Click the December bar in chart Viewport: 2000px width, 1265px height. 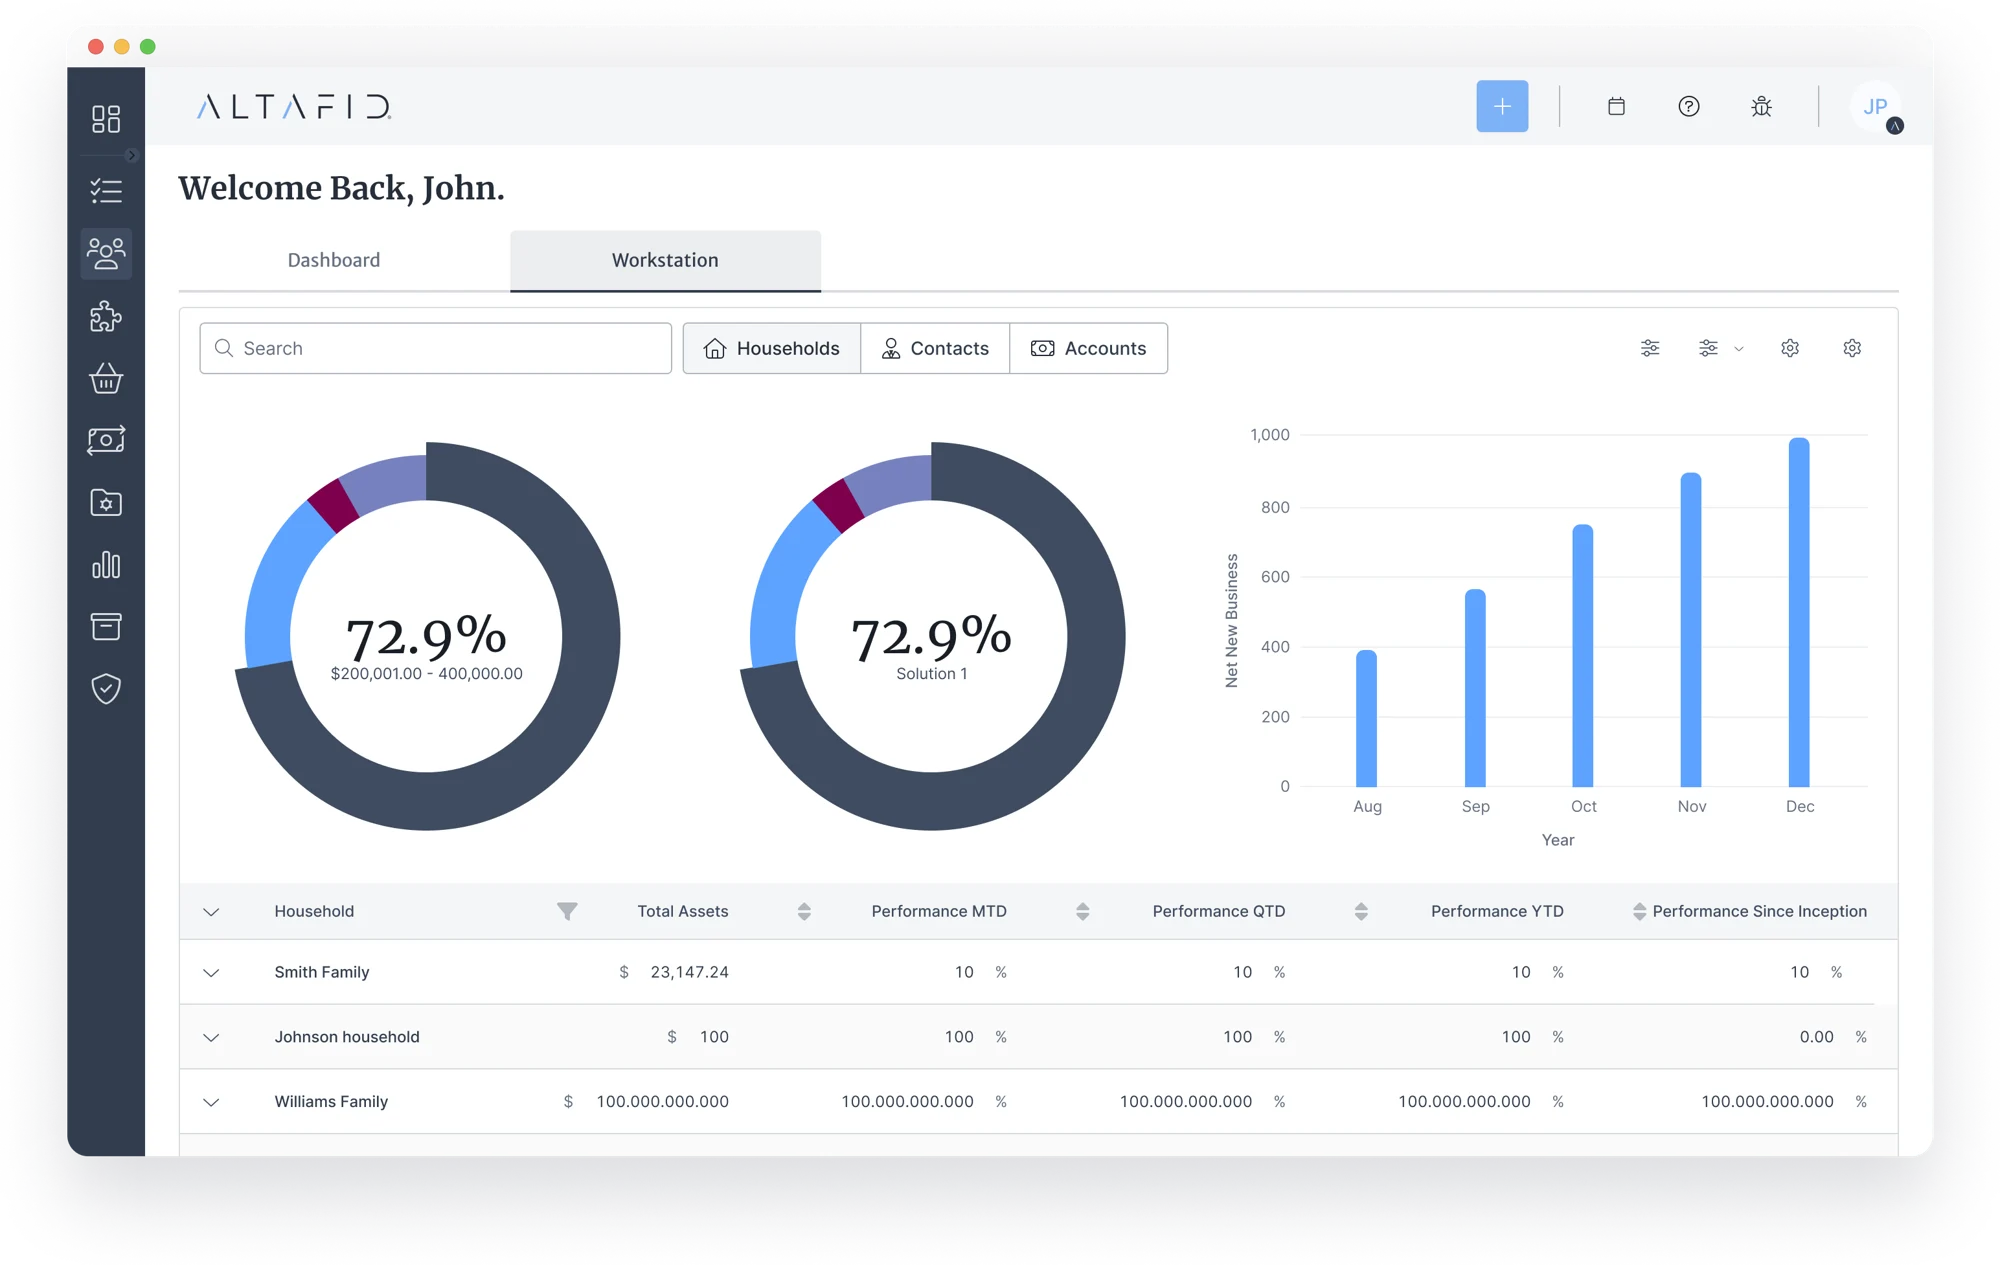pyautogui.click(x=1799, y=612)
